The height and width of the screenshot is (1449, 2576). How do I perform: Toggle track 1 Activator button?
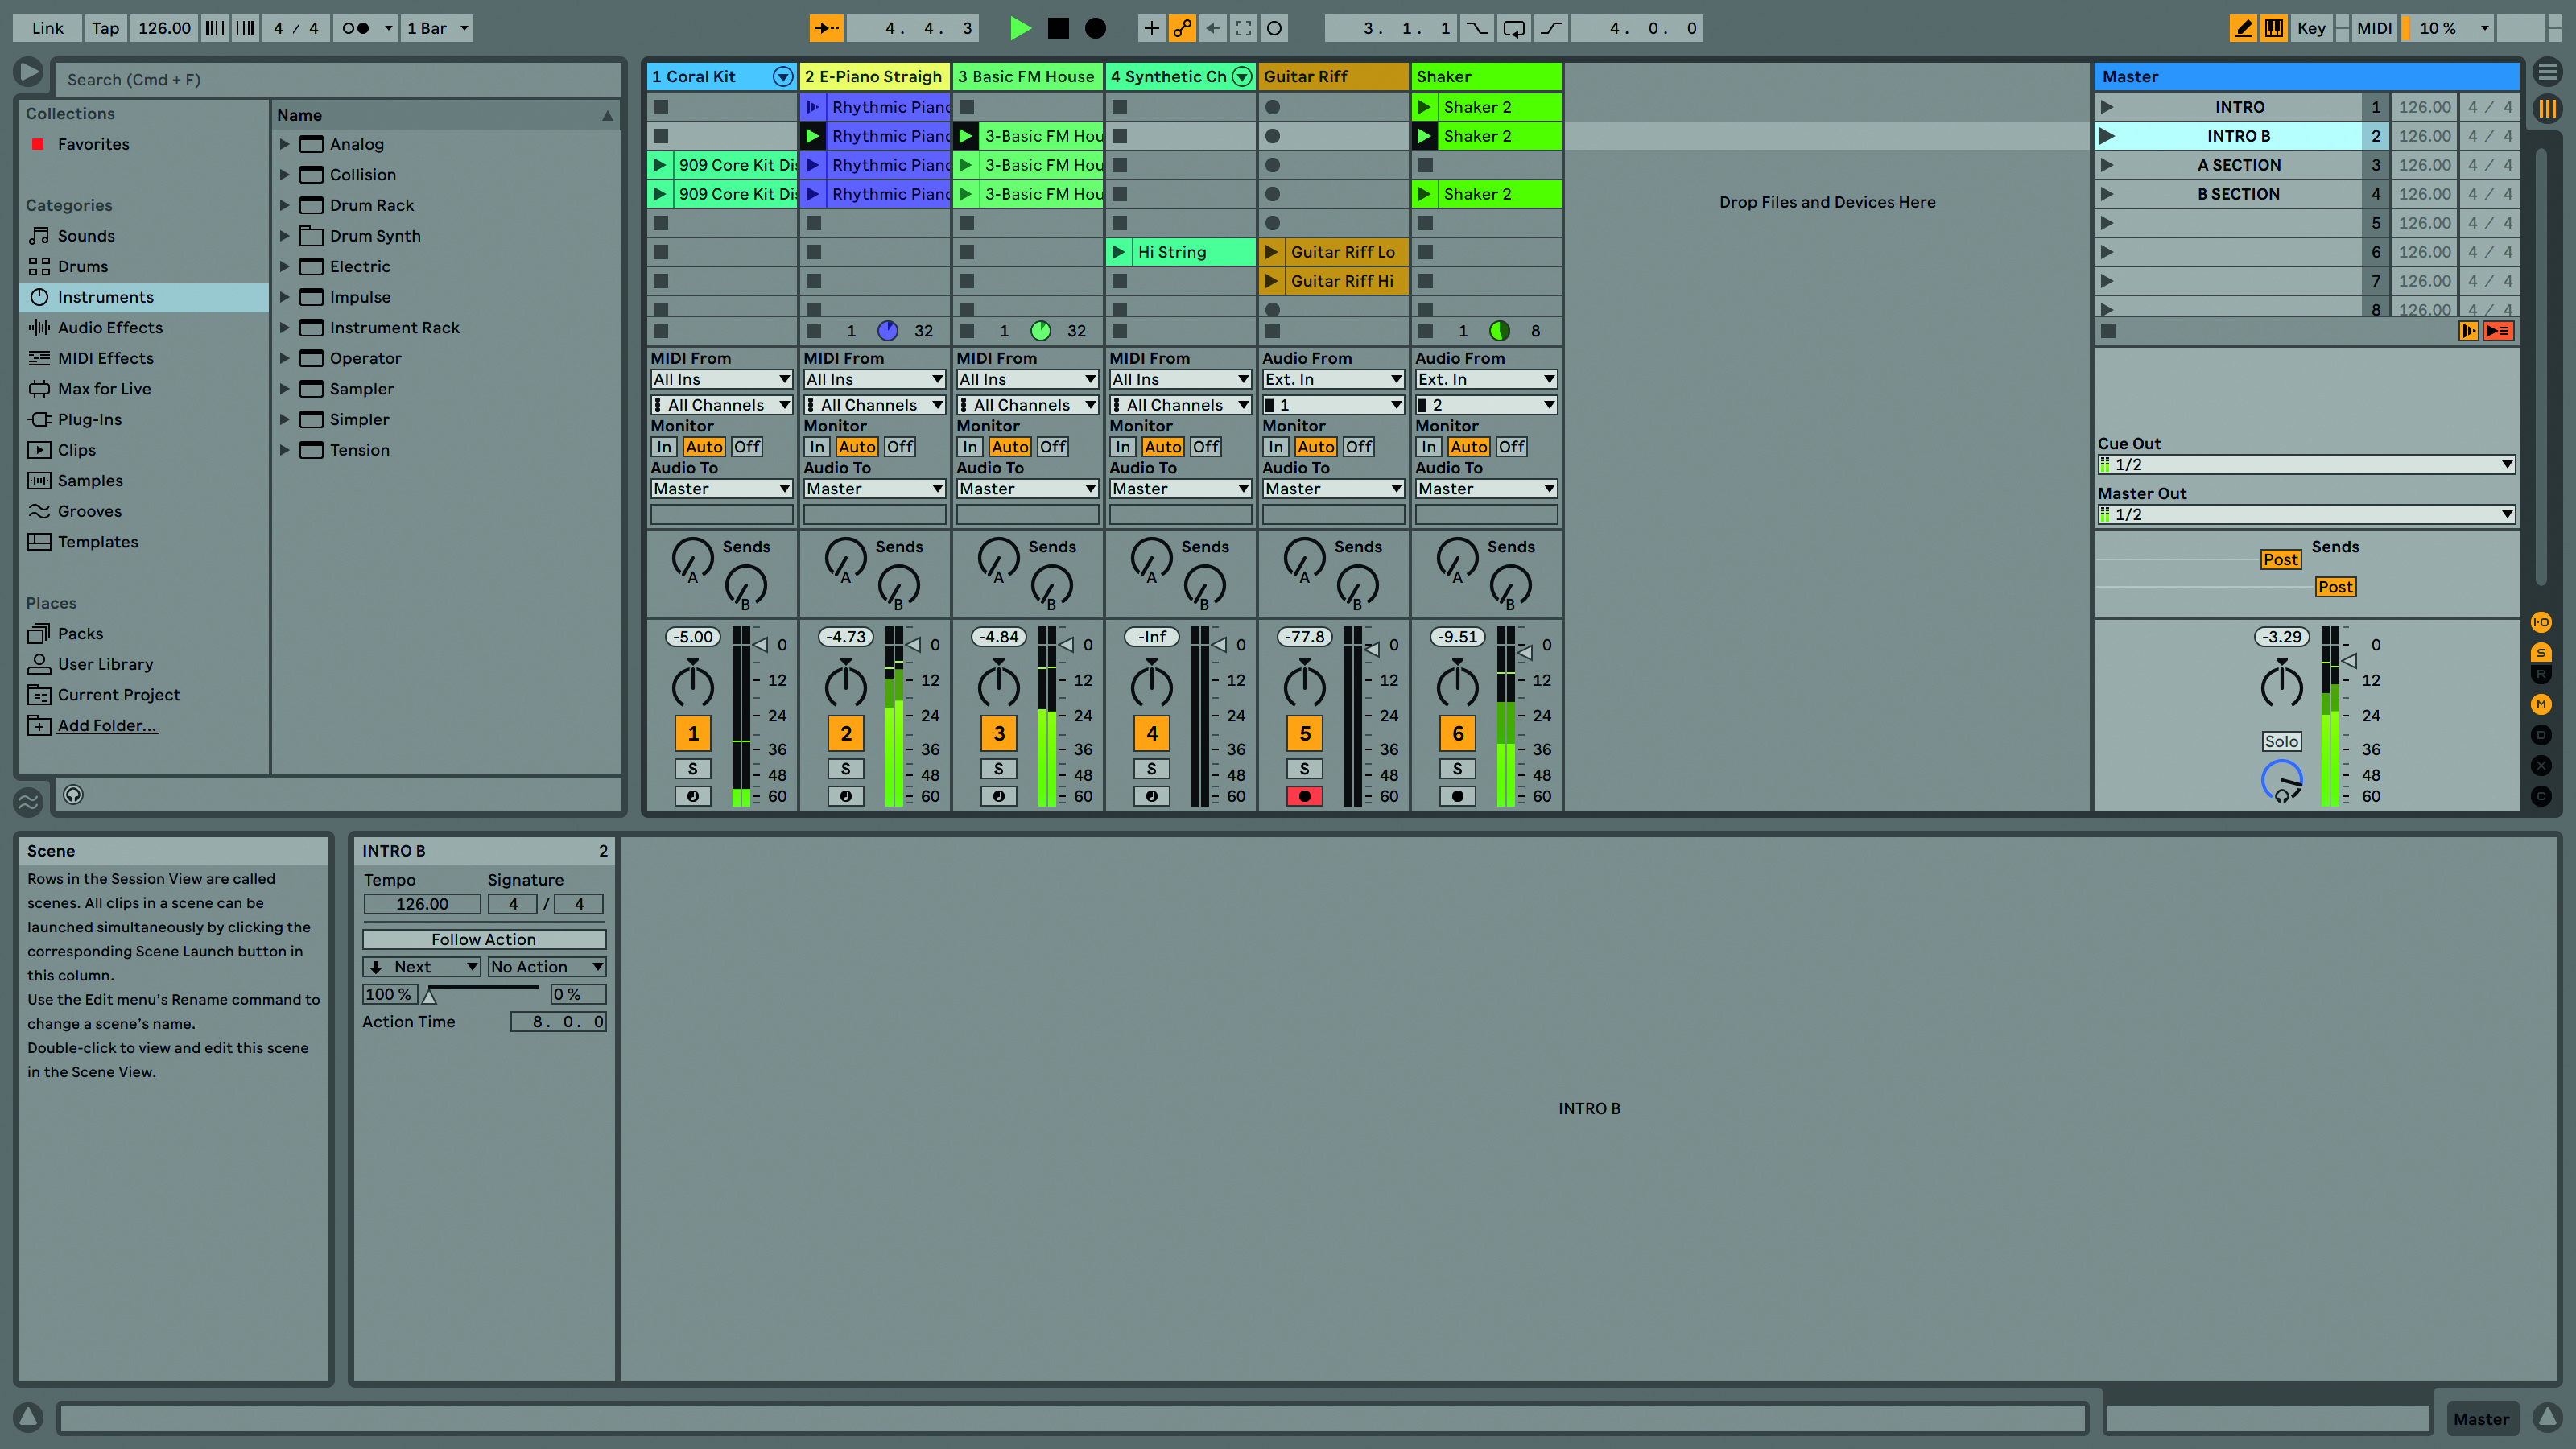[693, 733]
